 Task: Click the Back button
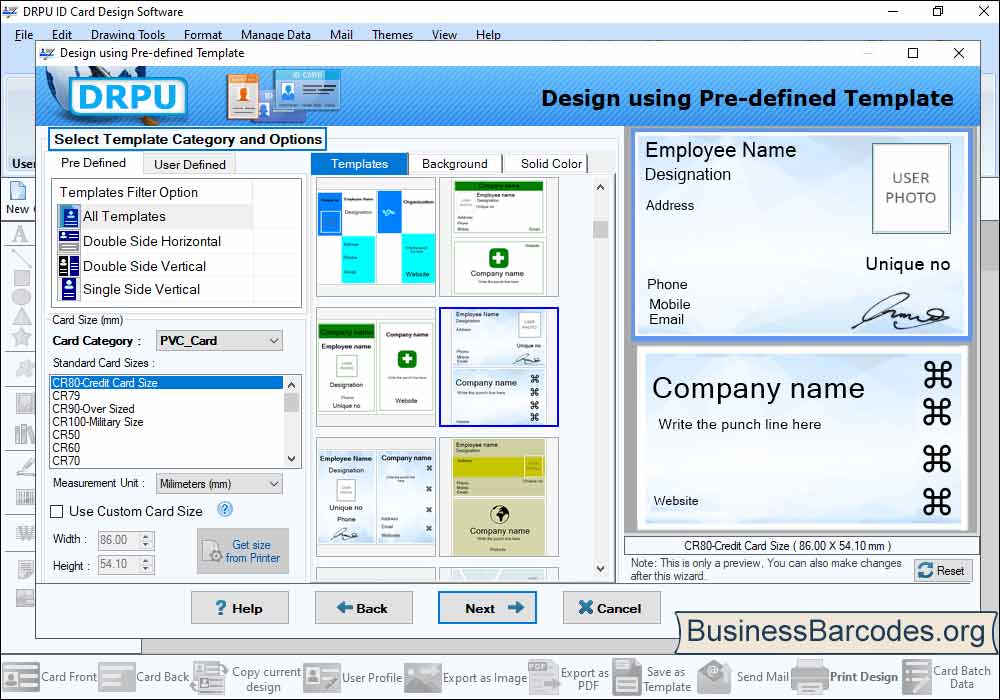[364, 608]
